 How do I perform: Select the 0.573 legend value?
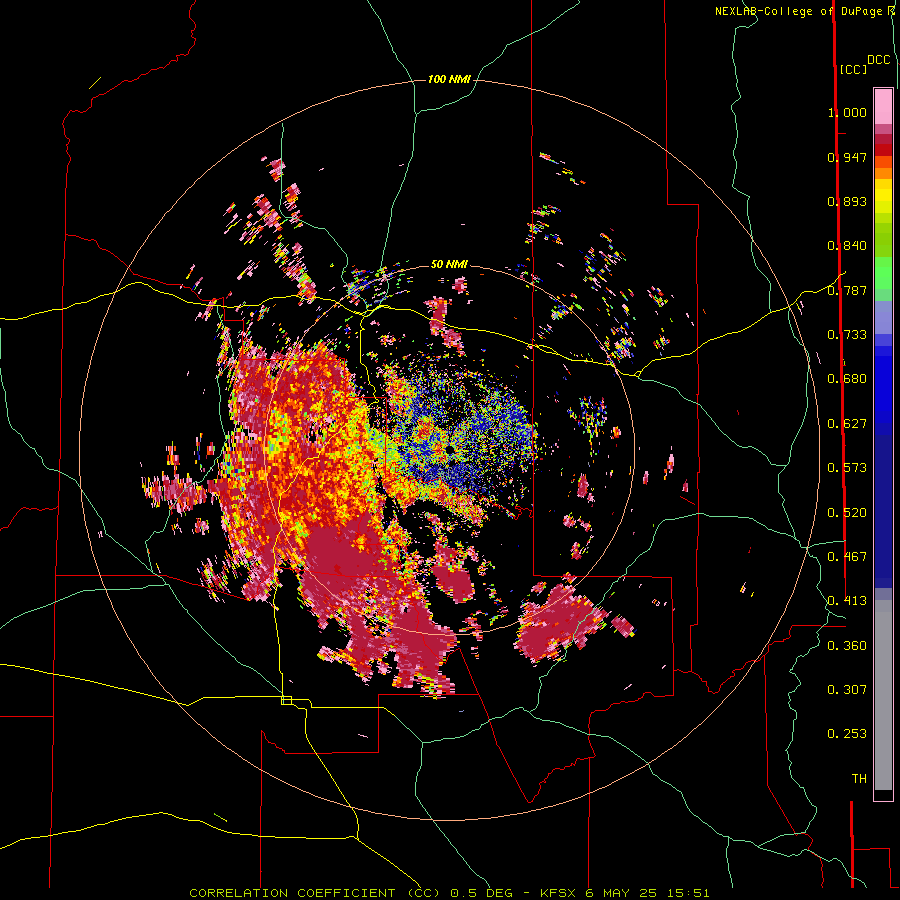tap(847, 468)
